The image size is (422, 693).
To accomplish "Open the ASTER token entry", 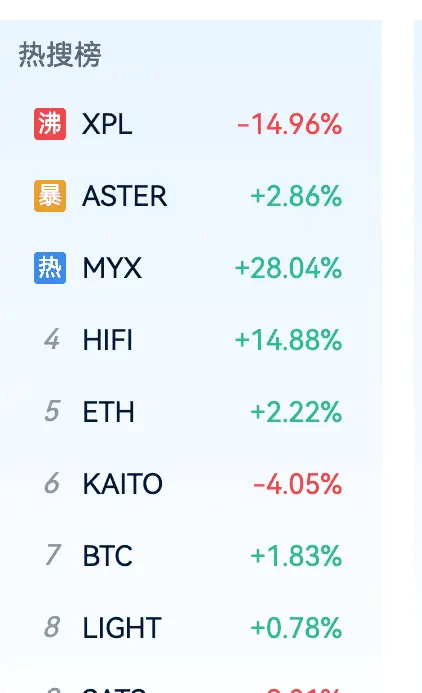I will (x=188, y=196).
